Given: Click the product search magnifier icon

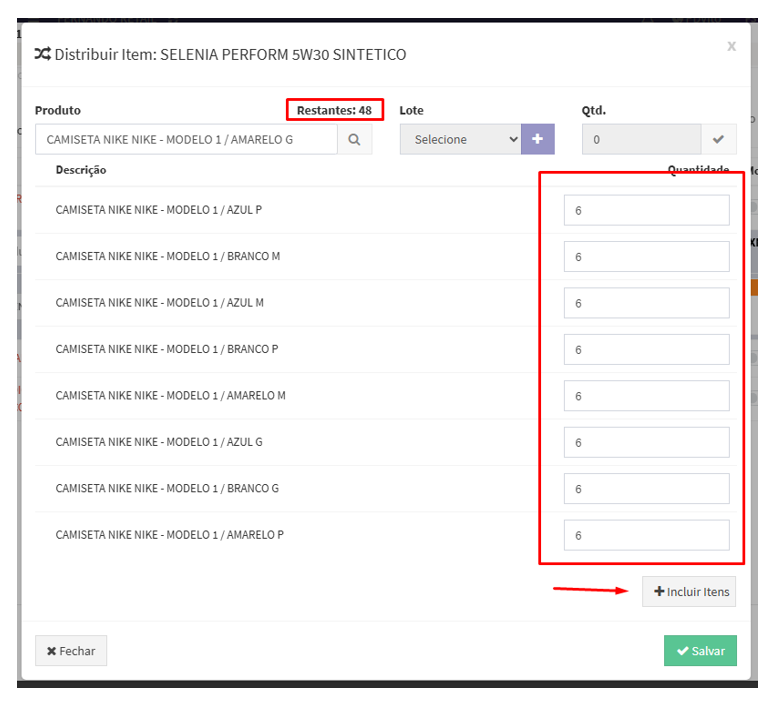Looking at the screenshot, I should pos(354,140).
